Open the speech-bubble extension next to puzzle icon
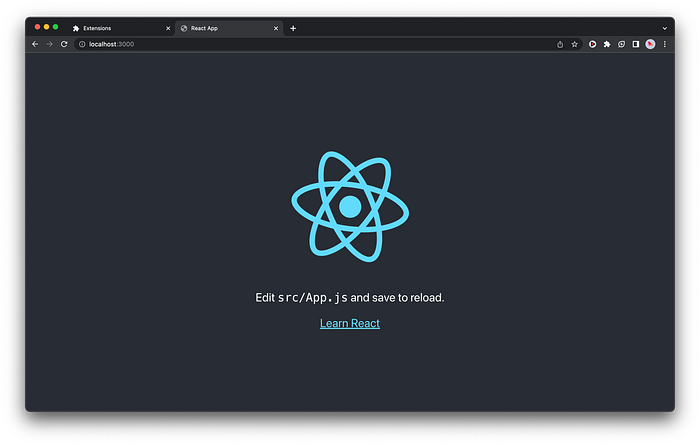This screenshot has width=700, height=445. [x=621, y=44]
